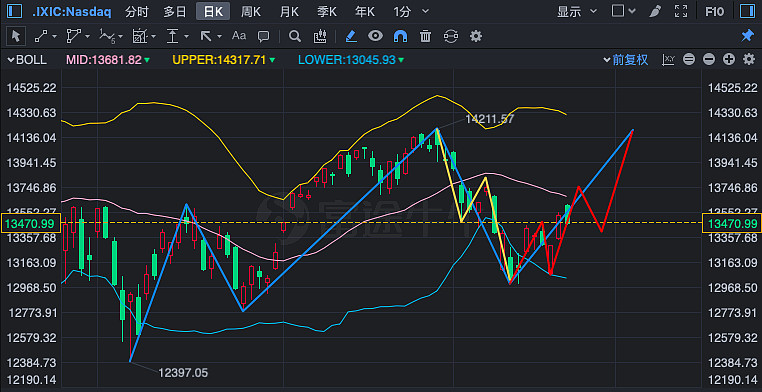The image size is (762, 392).
Task: Expand the minute period chevron next to 1分
Action: pyautogui.click(x=426, y=11)
